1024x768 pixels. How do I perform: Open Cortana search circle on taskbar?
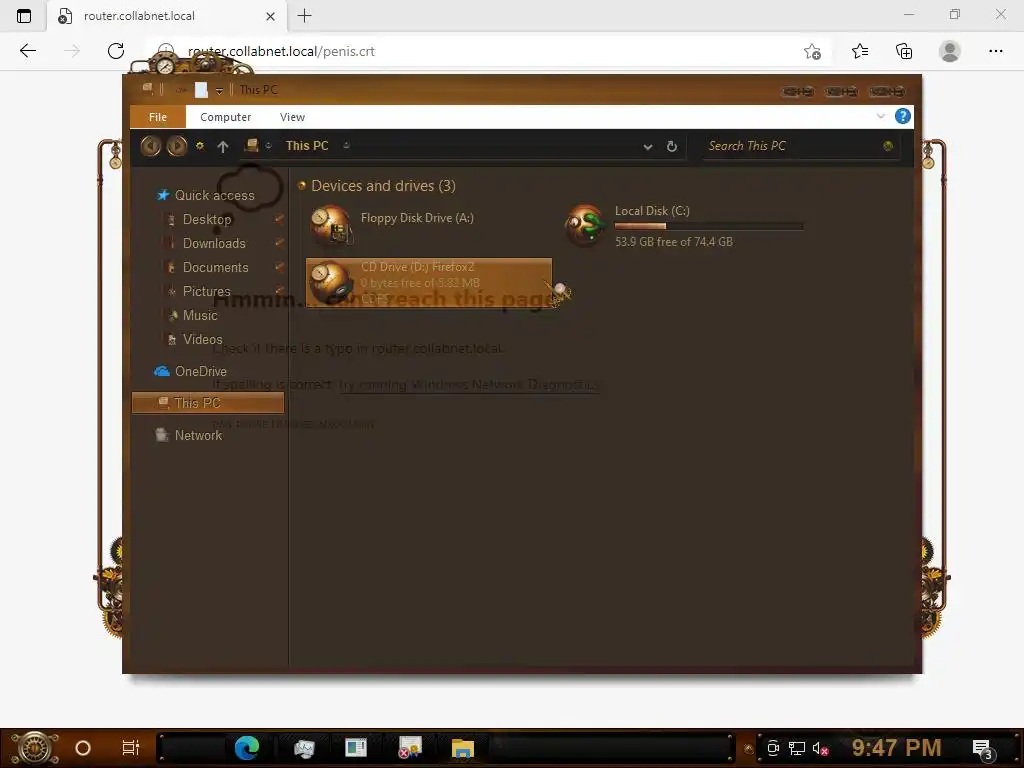83,748
